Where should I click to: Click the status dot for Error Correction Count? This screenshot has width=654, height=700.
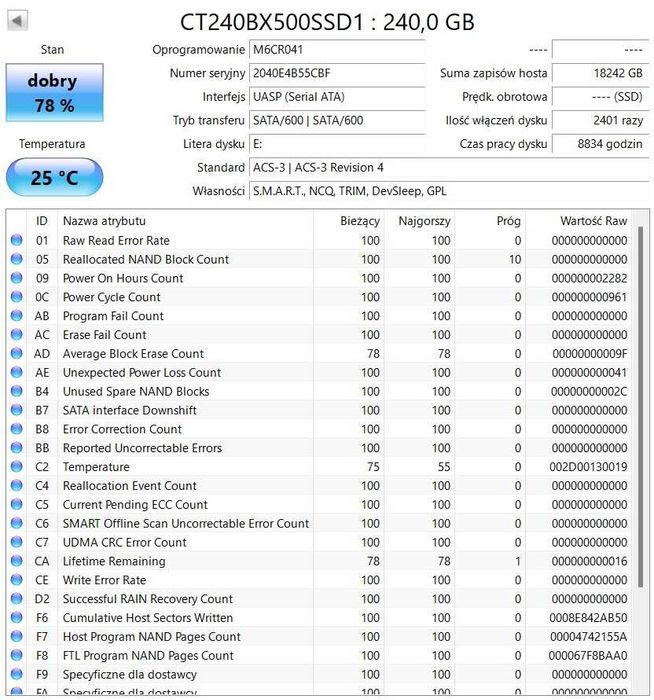(17, 429)
